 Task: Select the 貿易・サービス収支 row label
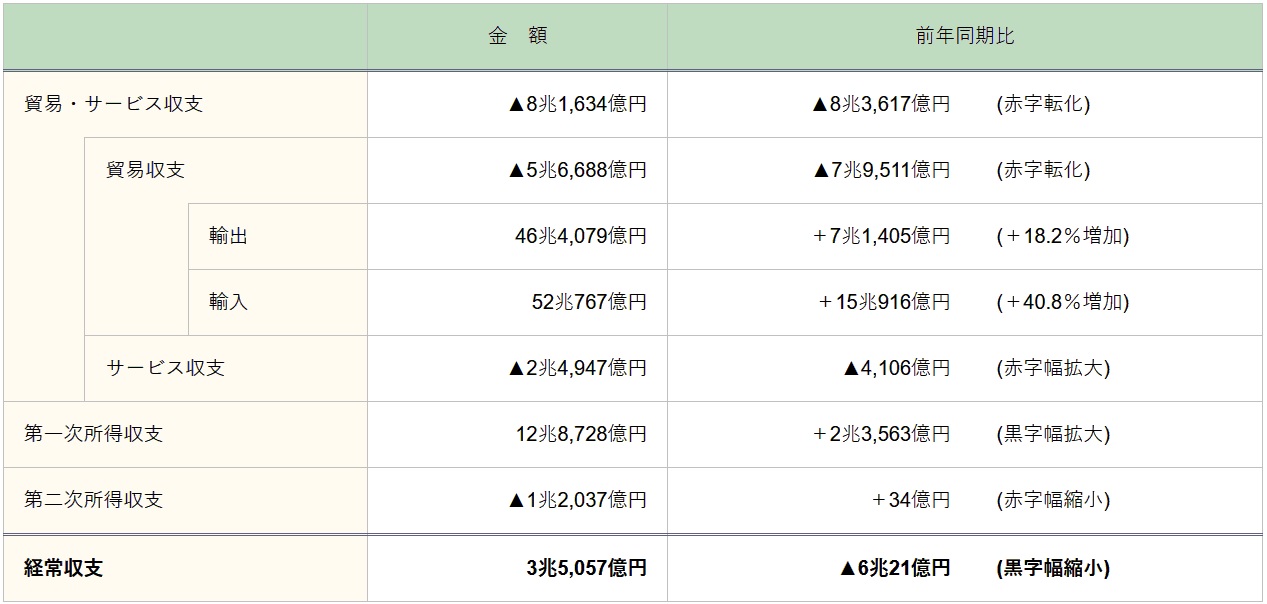(x=114, y=104)
